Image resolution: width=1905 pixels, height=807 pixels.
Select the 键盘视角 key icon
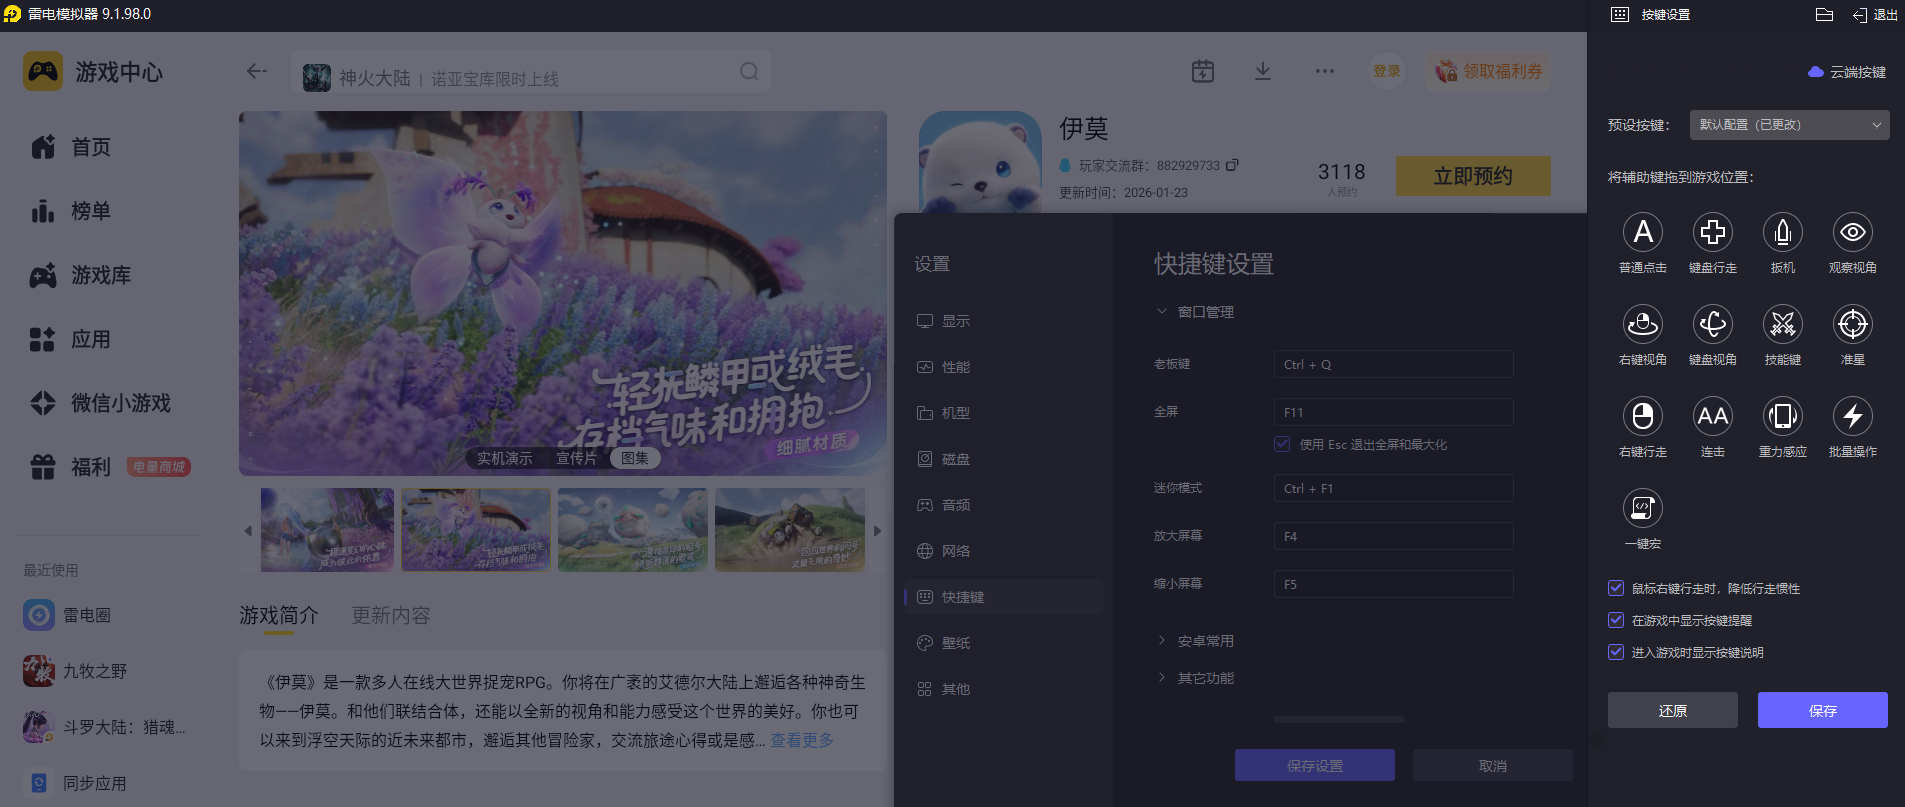[x=1712, y=324]
